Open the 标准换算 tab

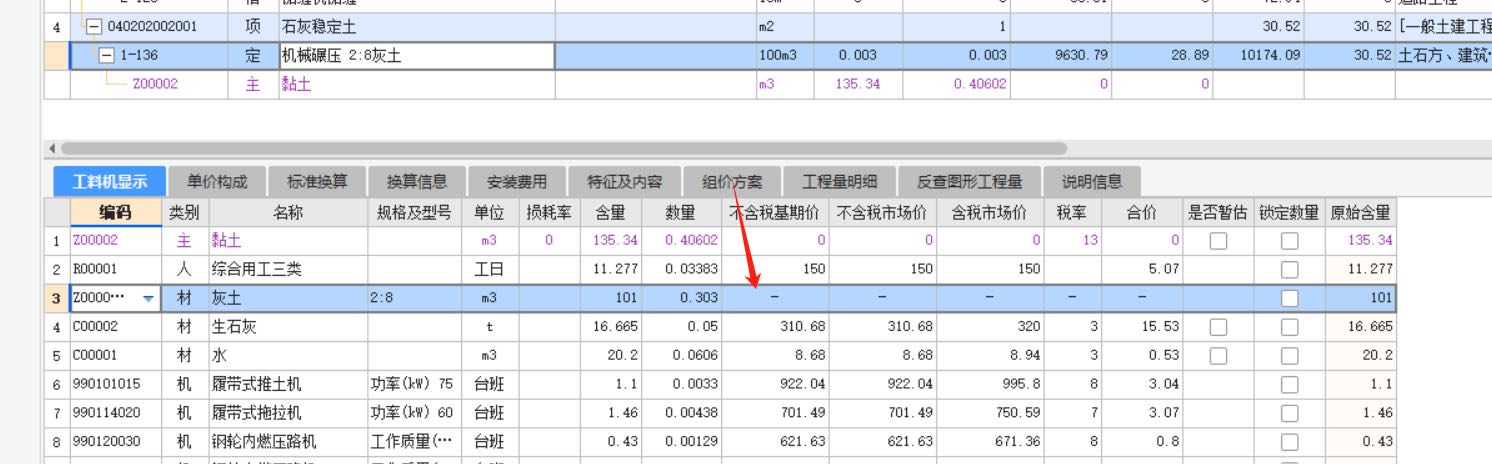[317, 182]
